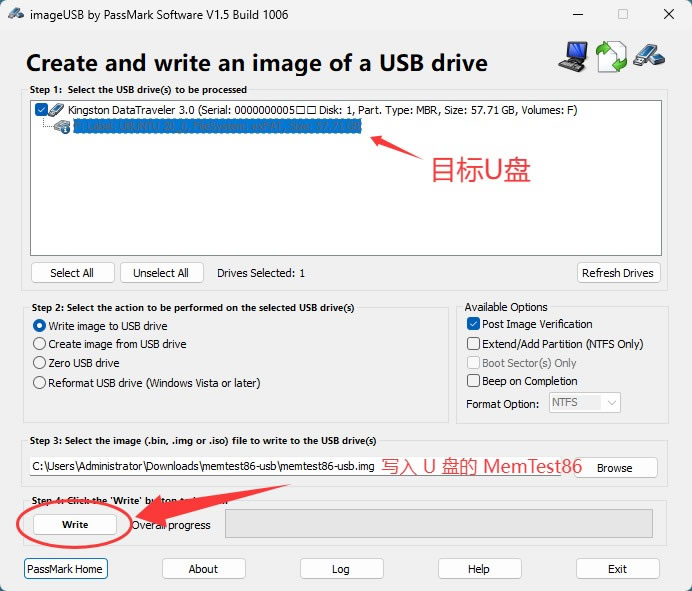The height and width of the screenshot is (591, 692).
Task: Click Refresh Drives button
Action: 618,273
